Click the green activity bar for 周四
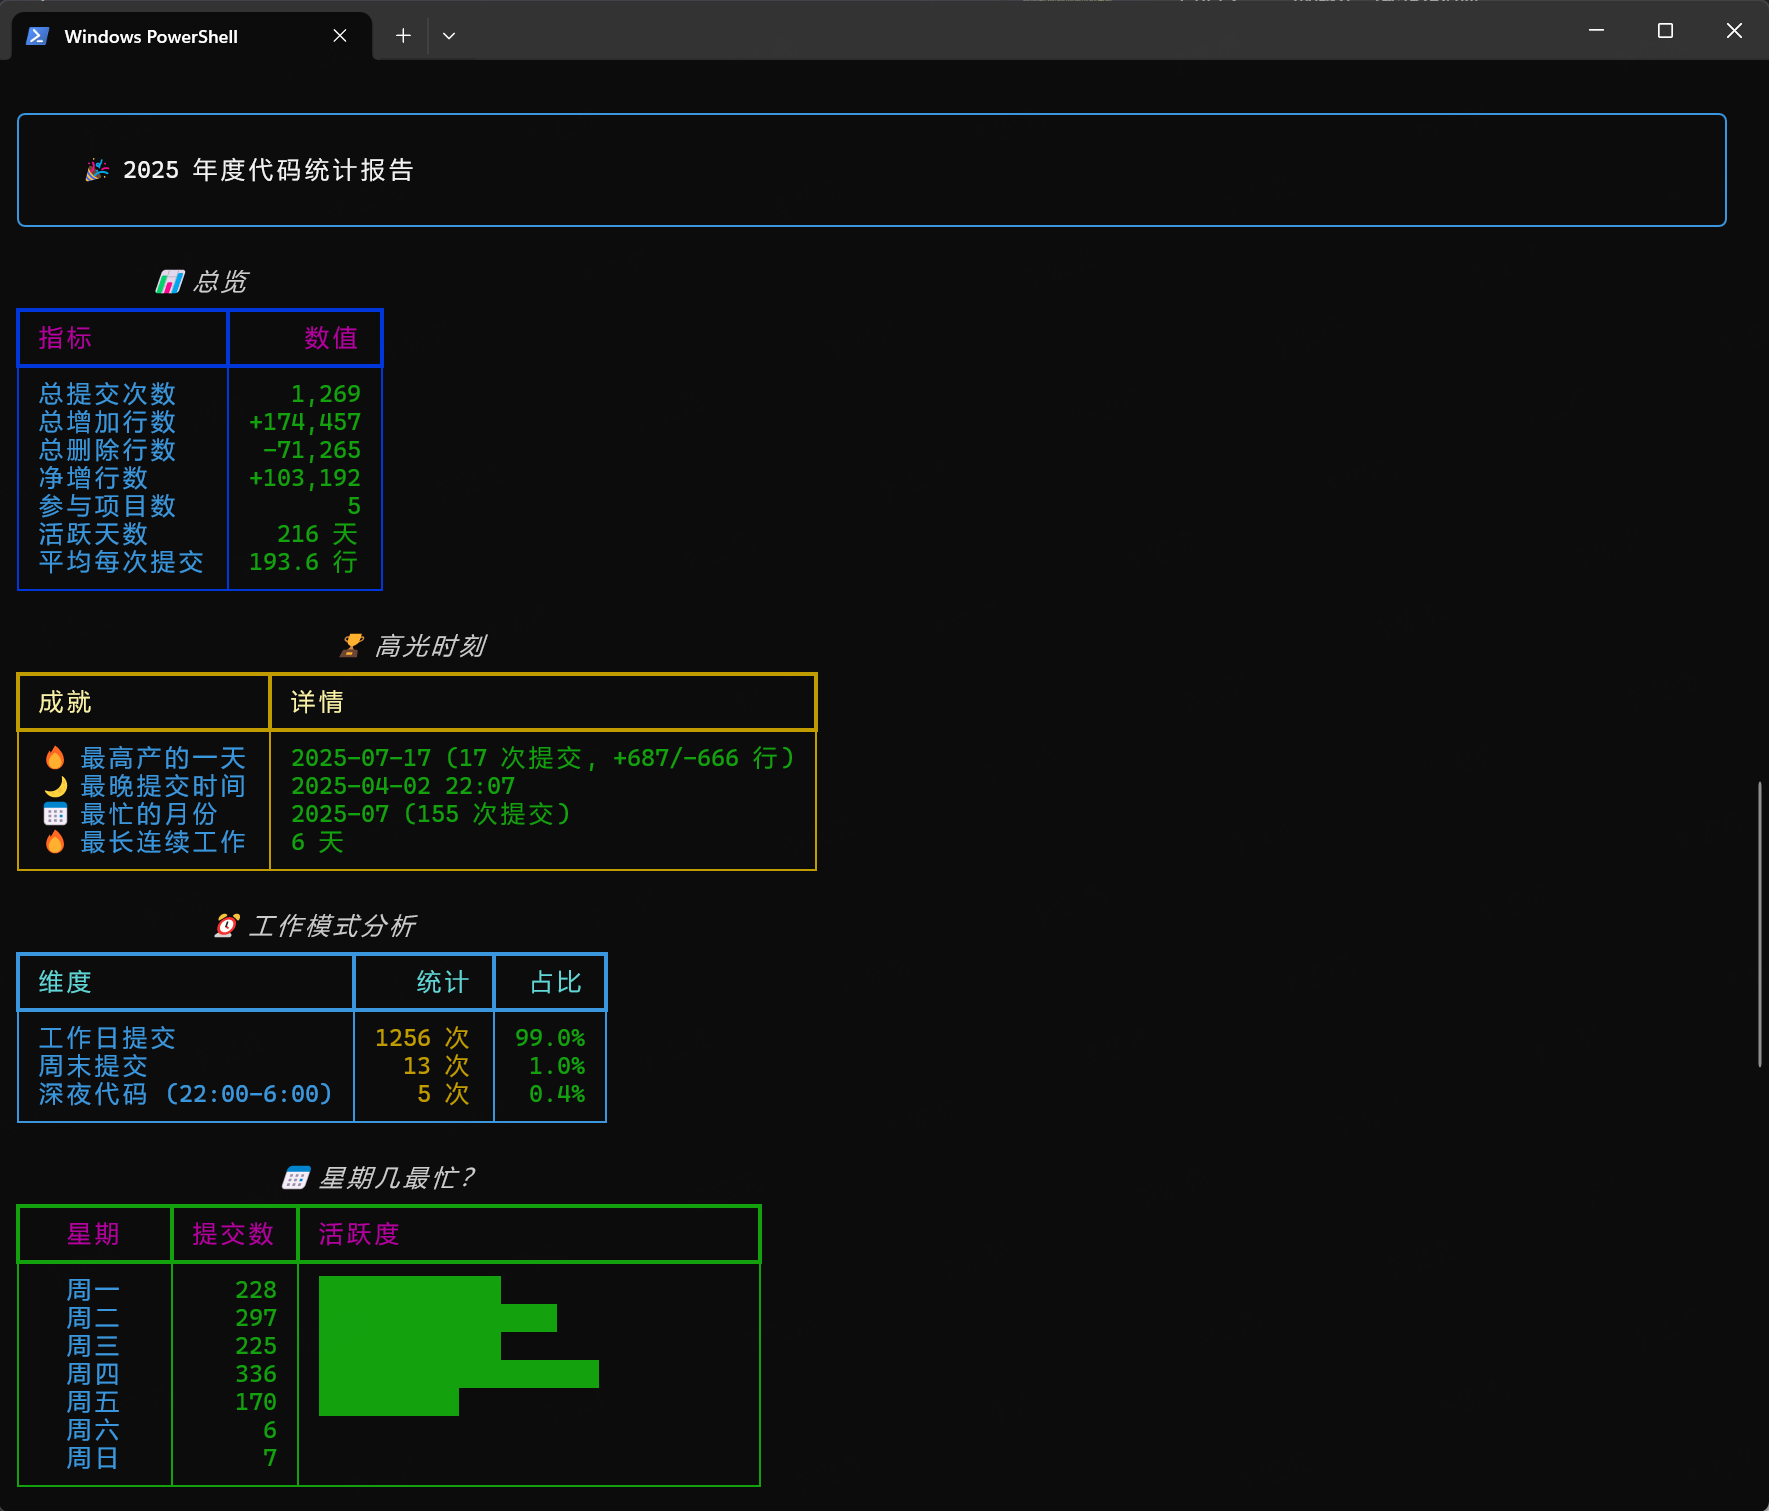 (x=458, y=1374)
